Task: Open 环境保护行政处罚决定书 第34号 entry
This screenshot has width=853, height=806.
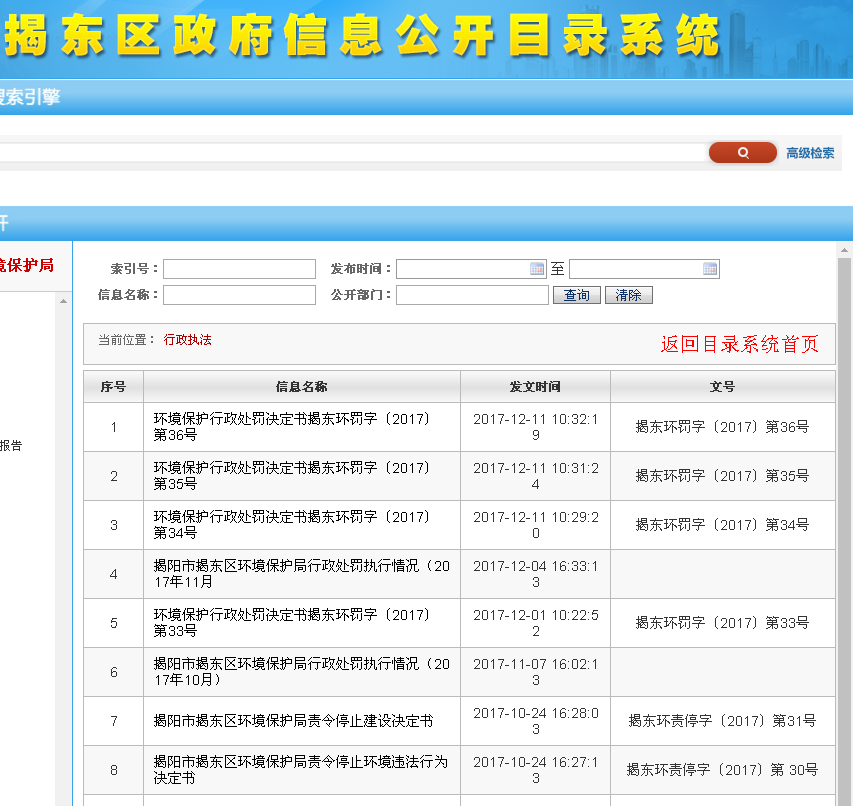Action: point(292,525)
